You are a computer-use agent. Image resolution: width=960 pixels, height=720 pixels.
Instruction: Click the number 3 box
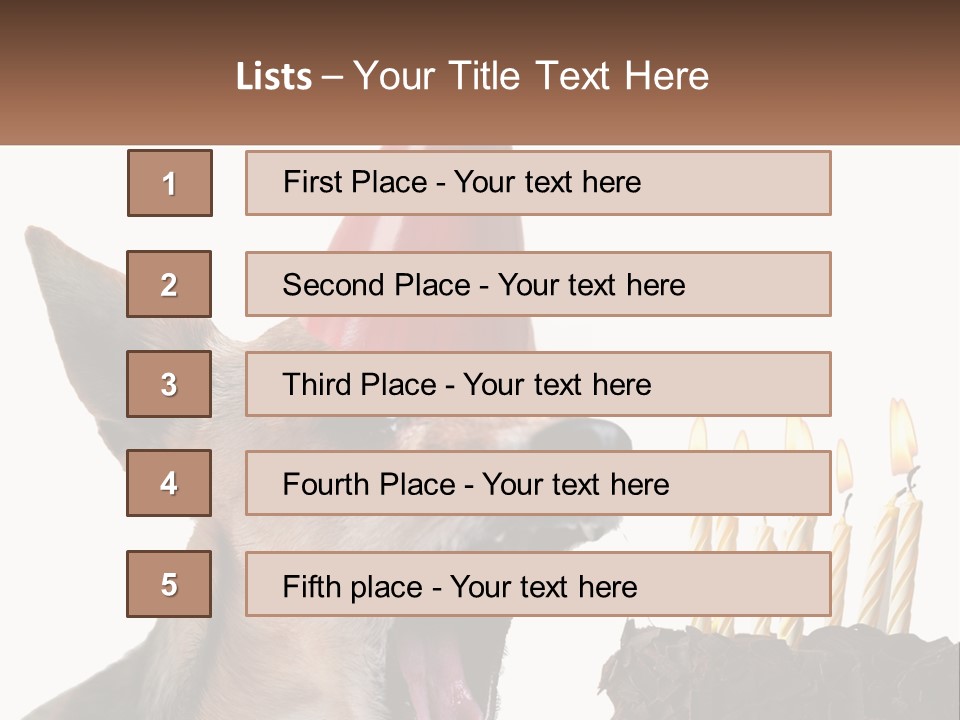click(x=169, y=384)
